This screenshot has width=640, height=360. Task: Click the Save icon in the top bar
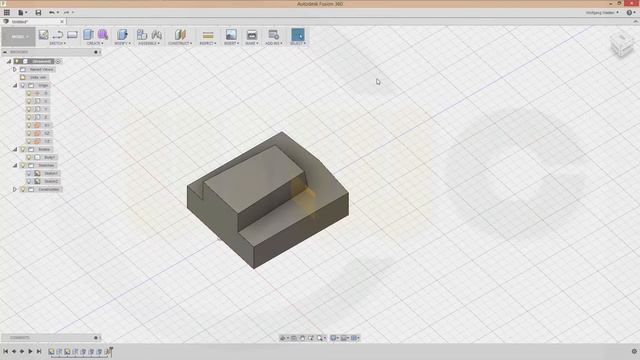[x=38, y=13]
